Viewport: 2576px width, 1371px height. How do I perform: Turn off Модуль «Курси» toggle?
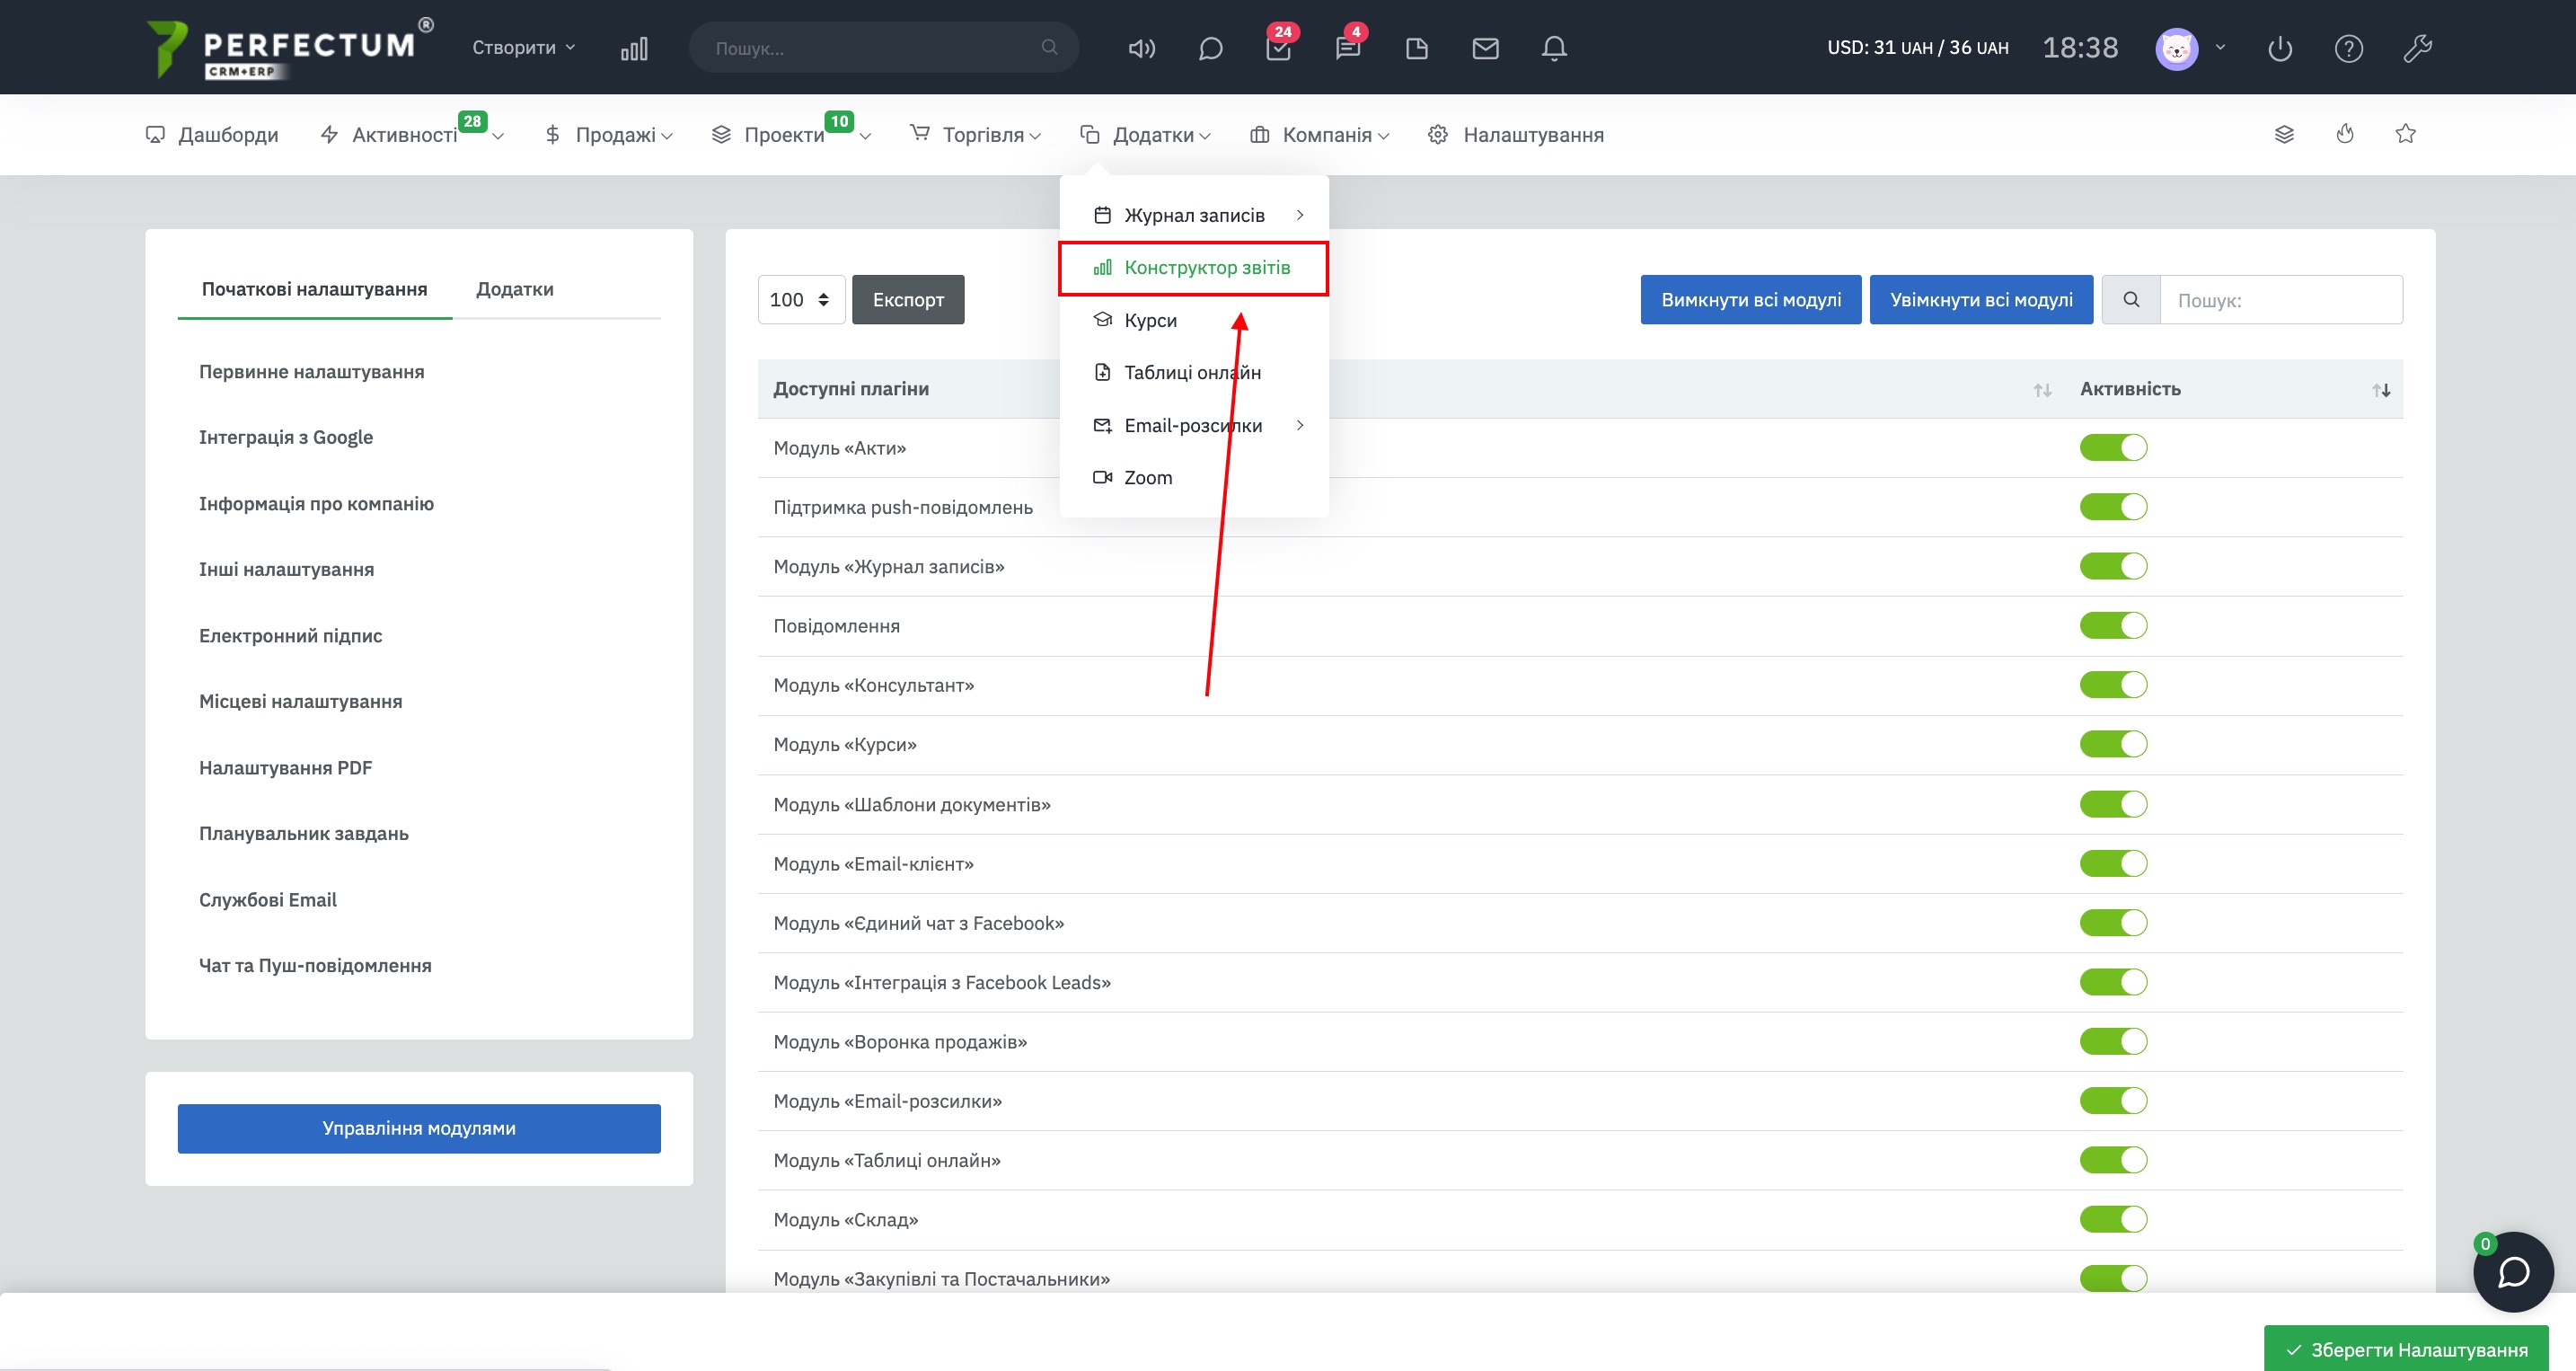click(x=2113, y=744)
